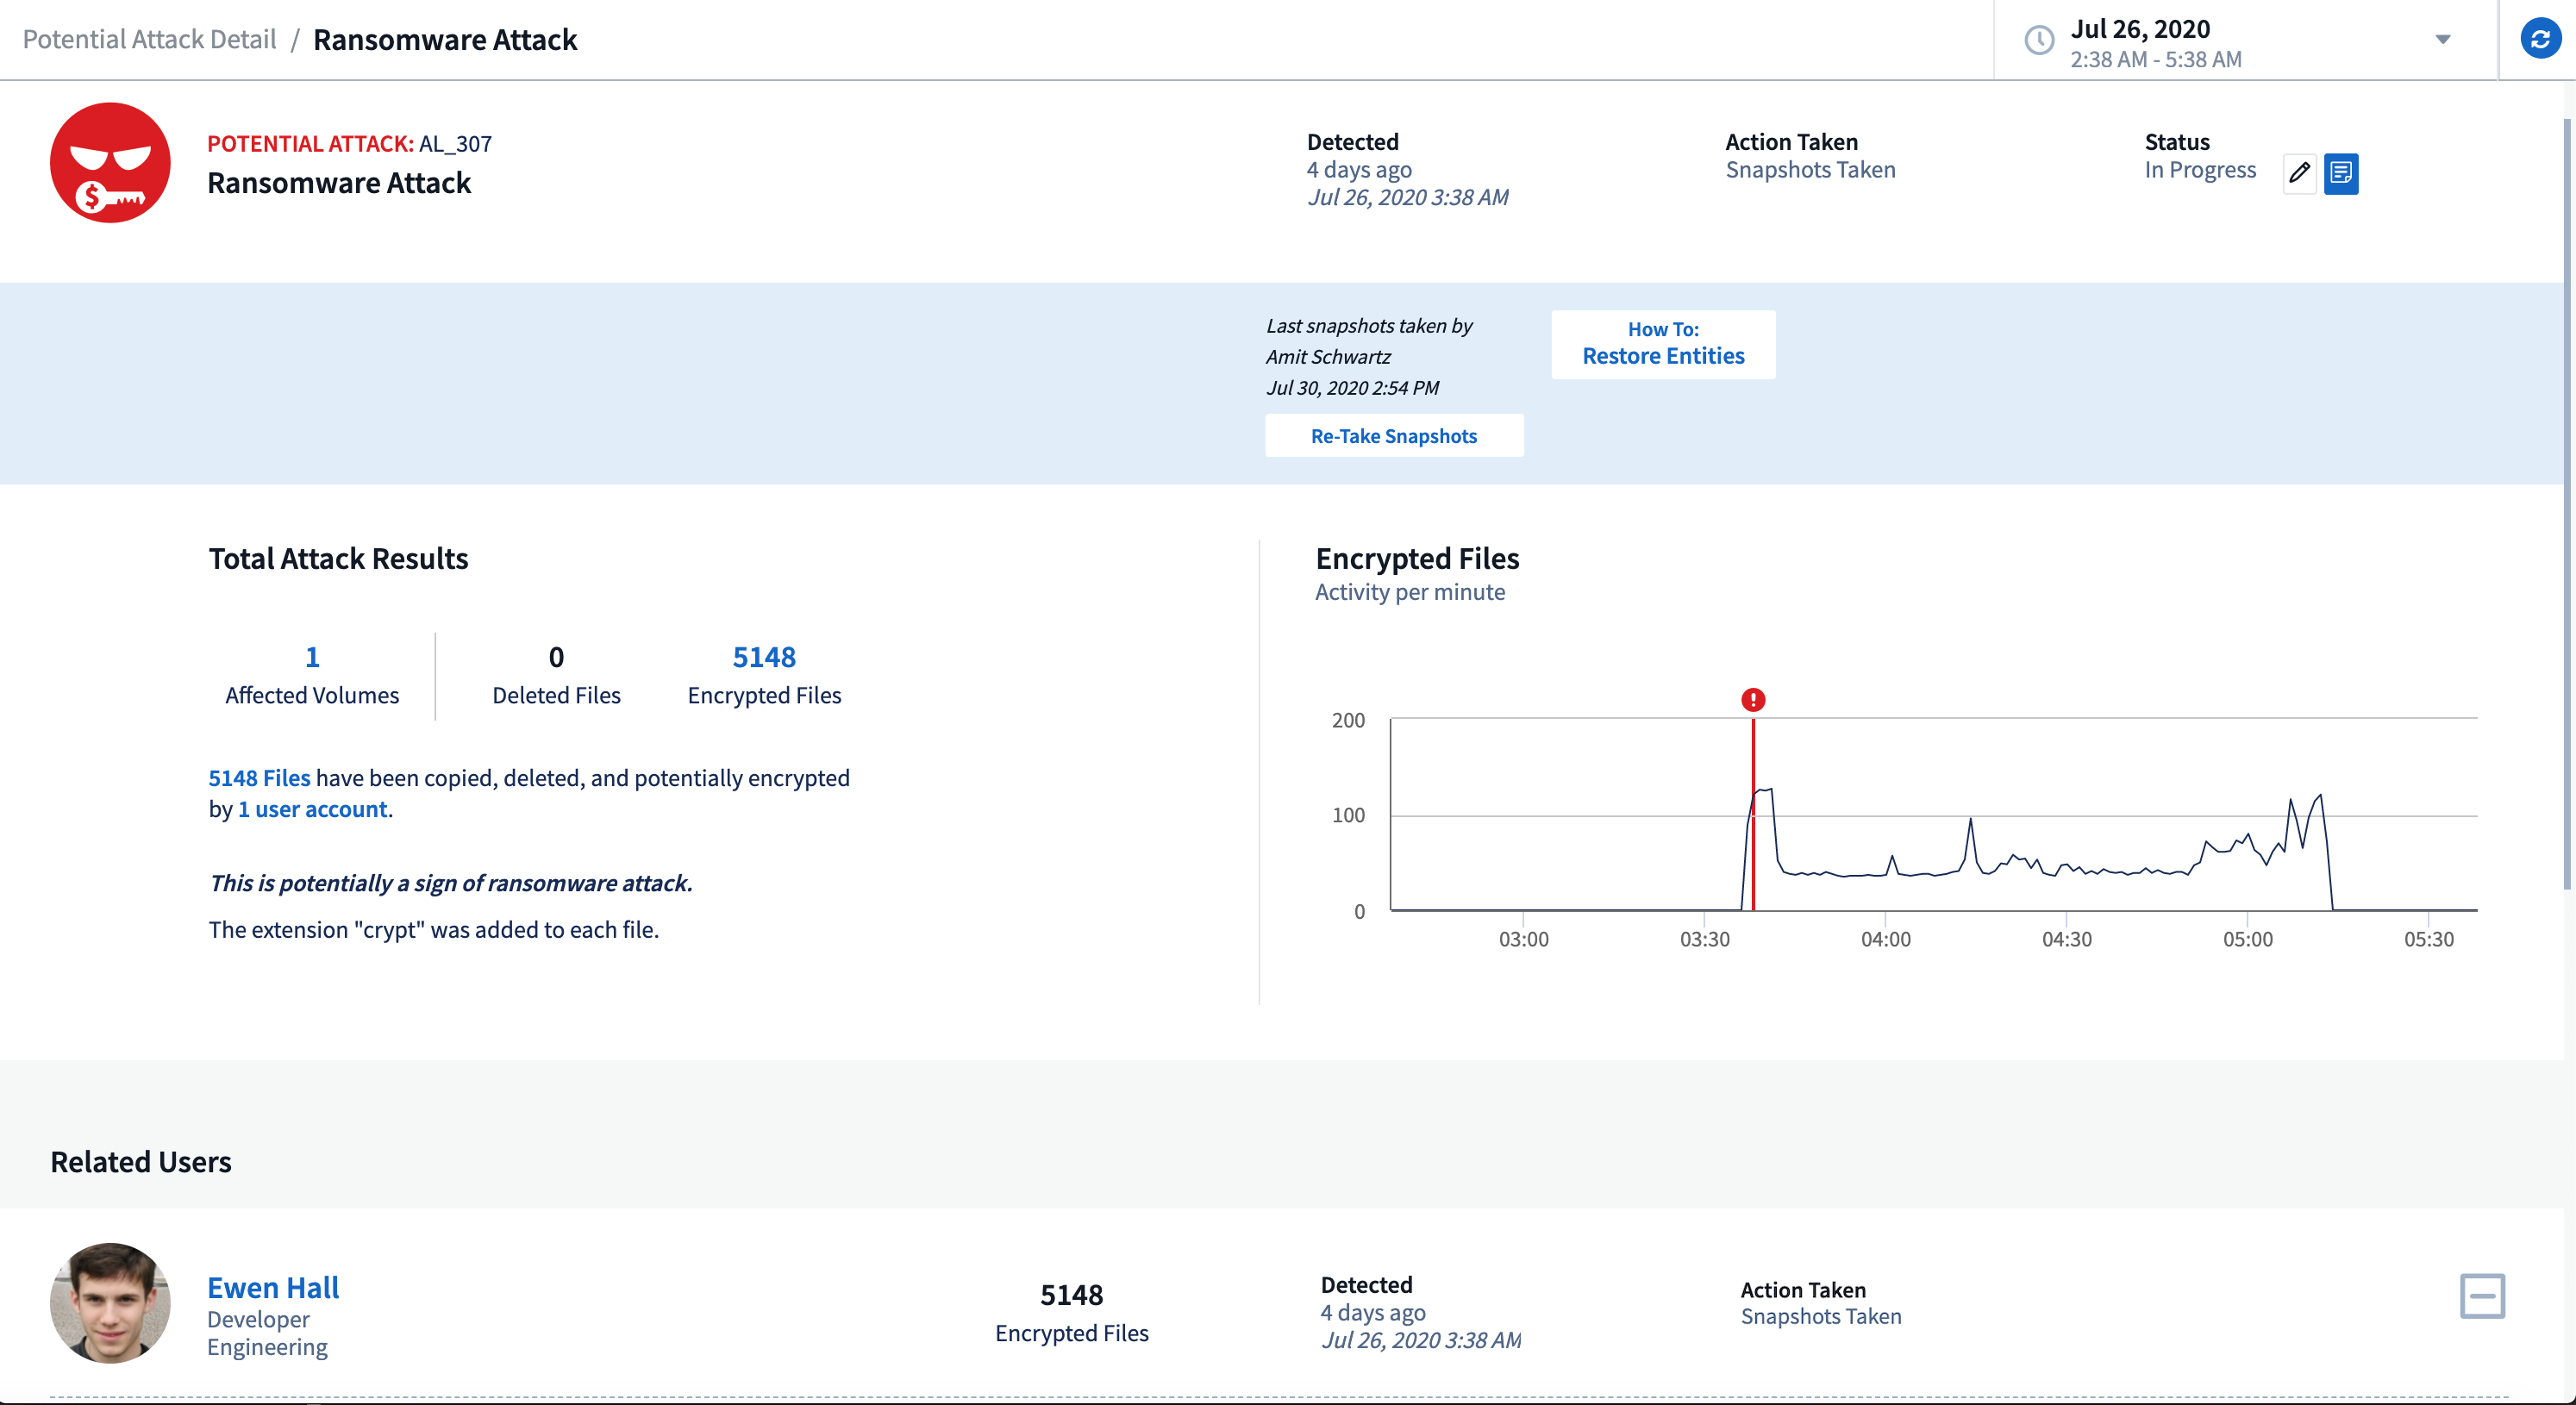Click the alert marker on encrypted files chart
This screenshot has height=1405, width=2576.
(x=1753, y=701)
